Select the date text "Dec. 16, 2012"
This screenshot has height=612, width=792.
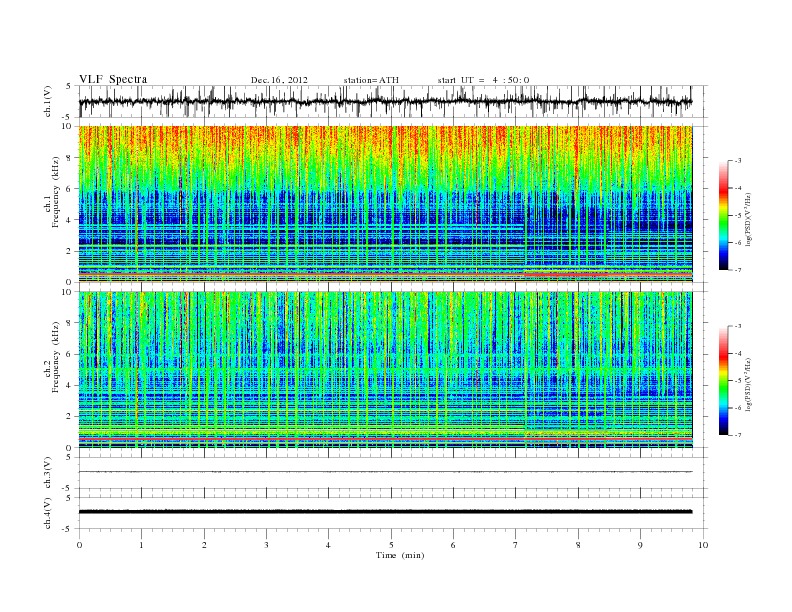tap(279, 80)
